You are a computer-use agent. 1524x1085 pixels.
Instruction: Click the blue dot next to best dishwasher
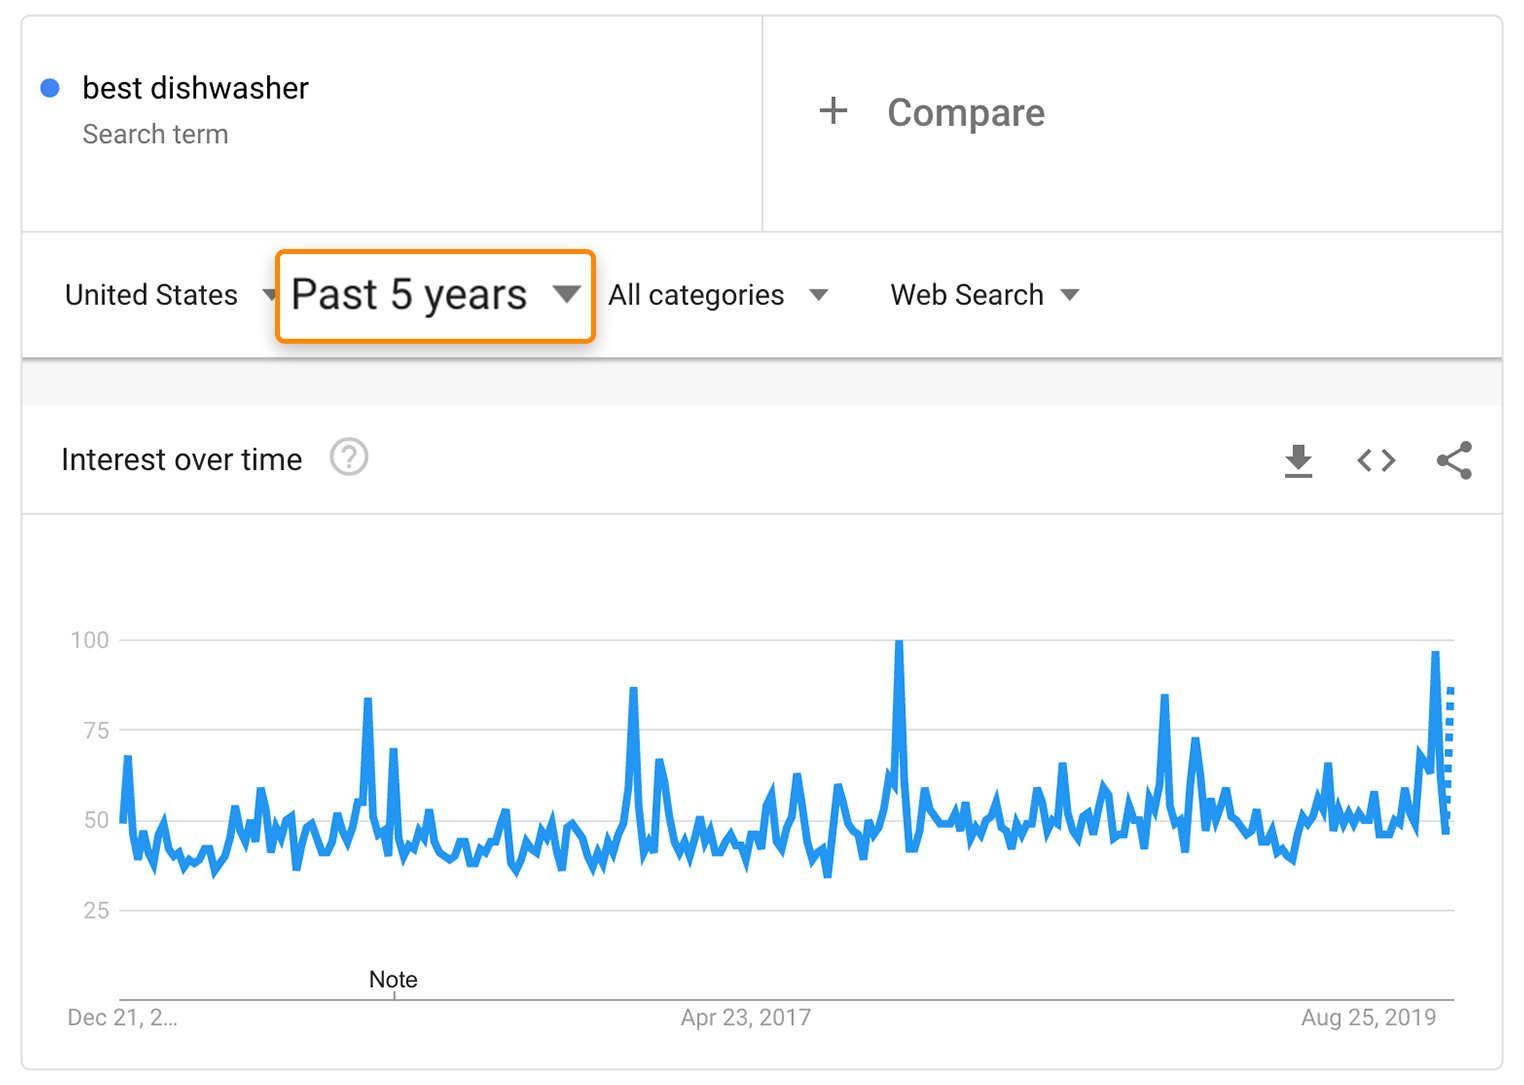(50, 88)
